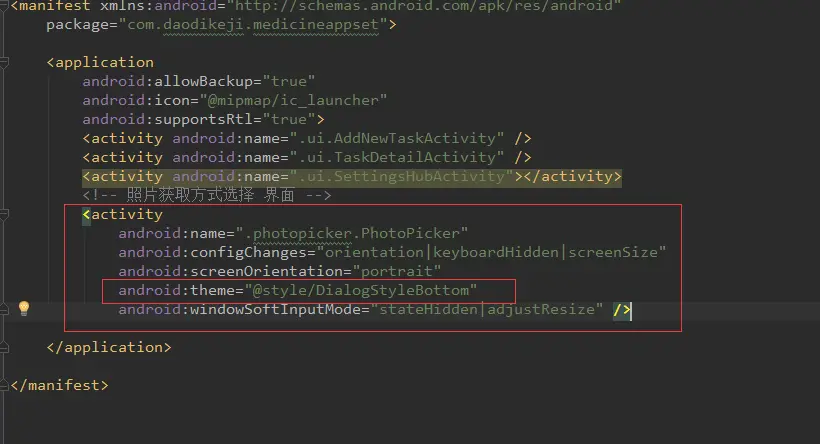
Task: Click .ui.TaskDetailActivity activity name
Action: pyautogui.click(x=397, y=157)
